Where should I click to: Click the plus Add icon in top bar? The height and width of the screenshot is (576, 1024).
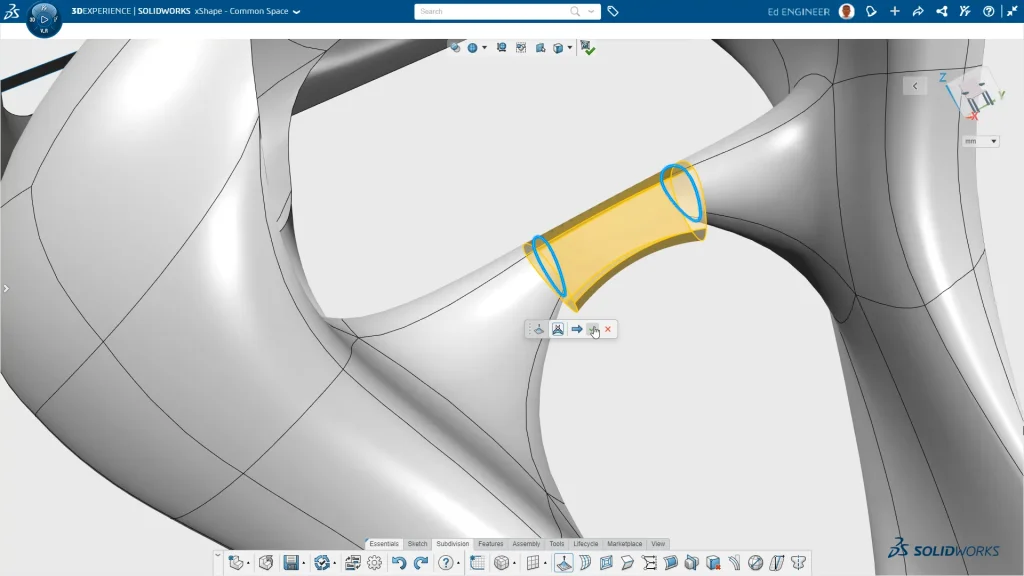coord(894,11)
